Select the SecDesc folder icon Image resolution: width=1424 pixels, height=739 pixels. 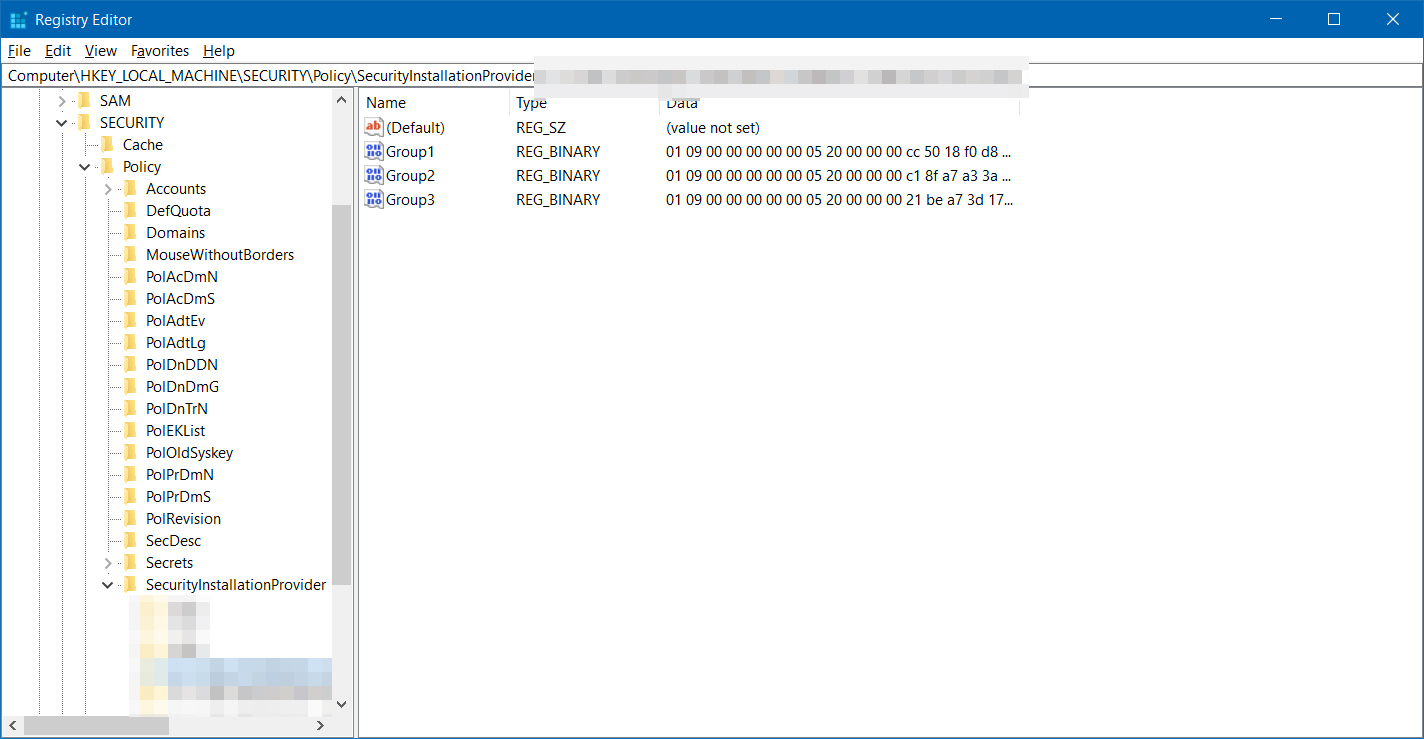click(130, 541)
